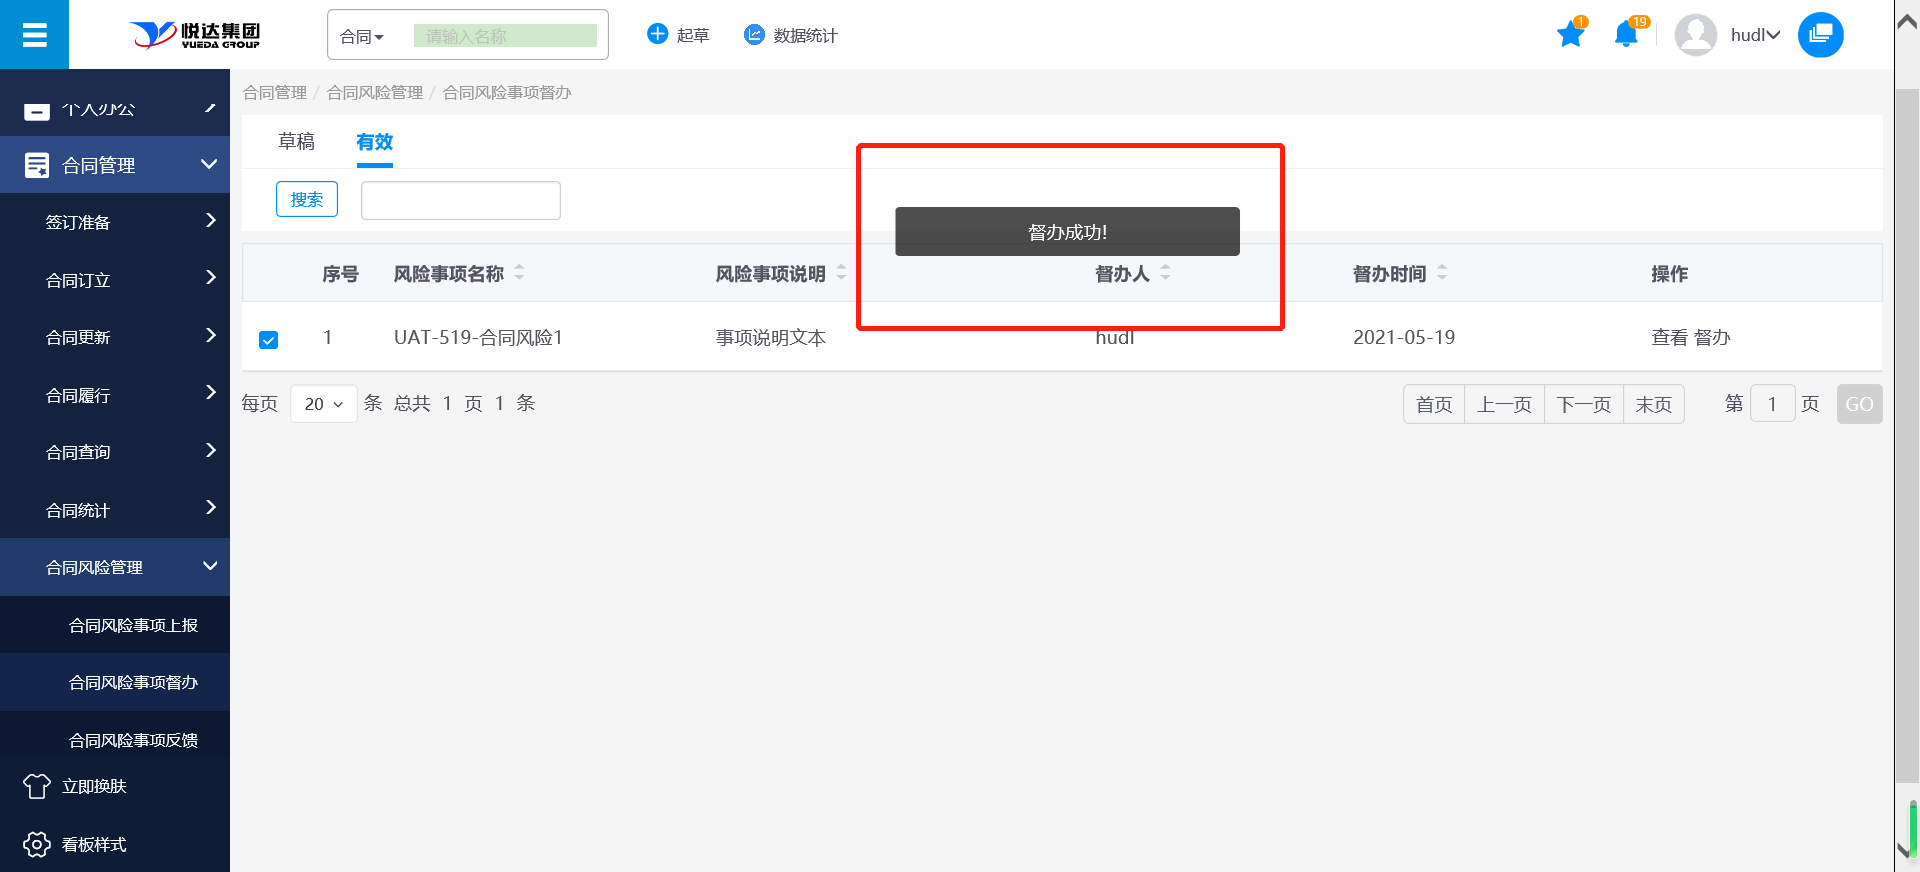Screen dimensions: 1920x872
Task: Open 数据统计 chart icon
Action: (x=754, y=35)
